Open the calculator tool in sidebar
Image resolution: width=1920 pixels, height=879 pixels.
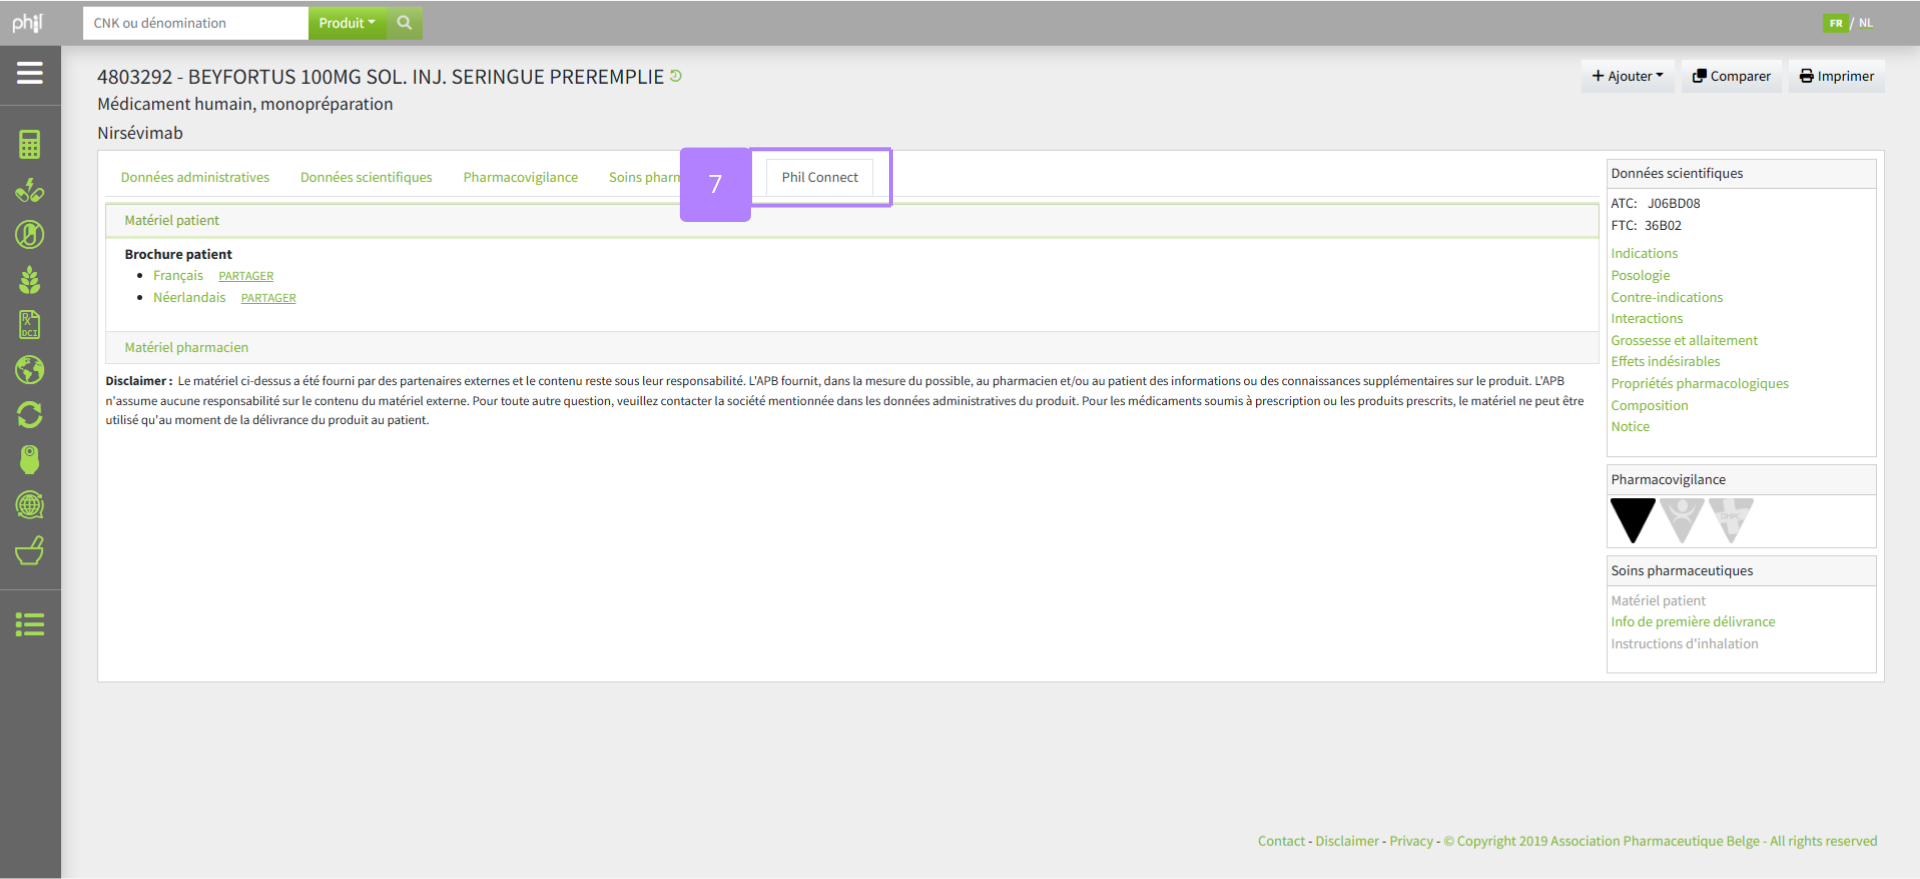(x=30, y=145)
